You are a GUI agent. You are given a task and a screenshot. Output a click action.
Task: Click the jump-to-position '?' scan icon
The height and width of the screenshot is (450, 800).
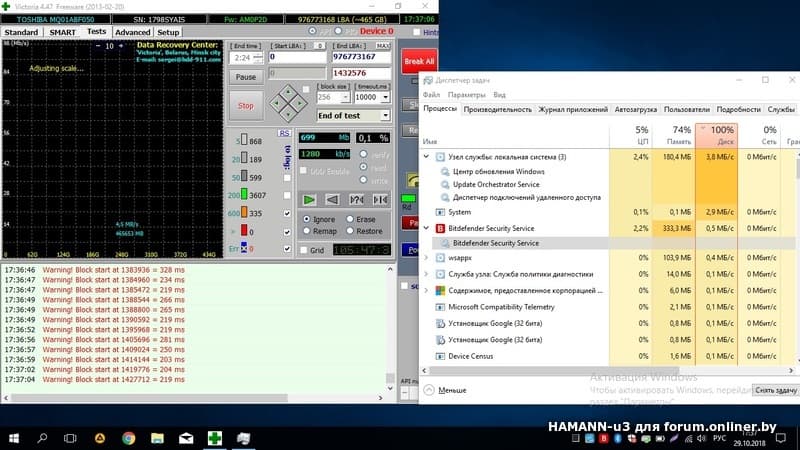tap(356, 199)
